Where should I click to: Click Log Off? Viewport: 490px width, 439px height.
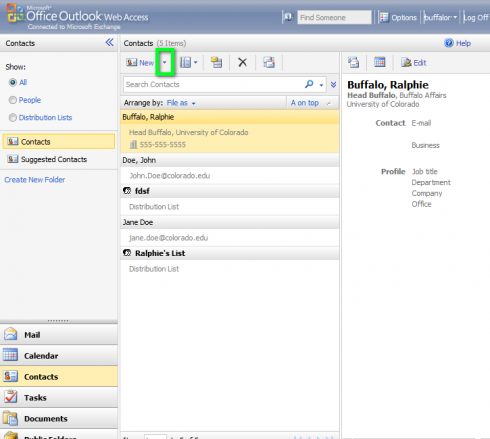pos(476,17)
